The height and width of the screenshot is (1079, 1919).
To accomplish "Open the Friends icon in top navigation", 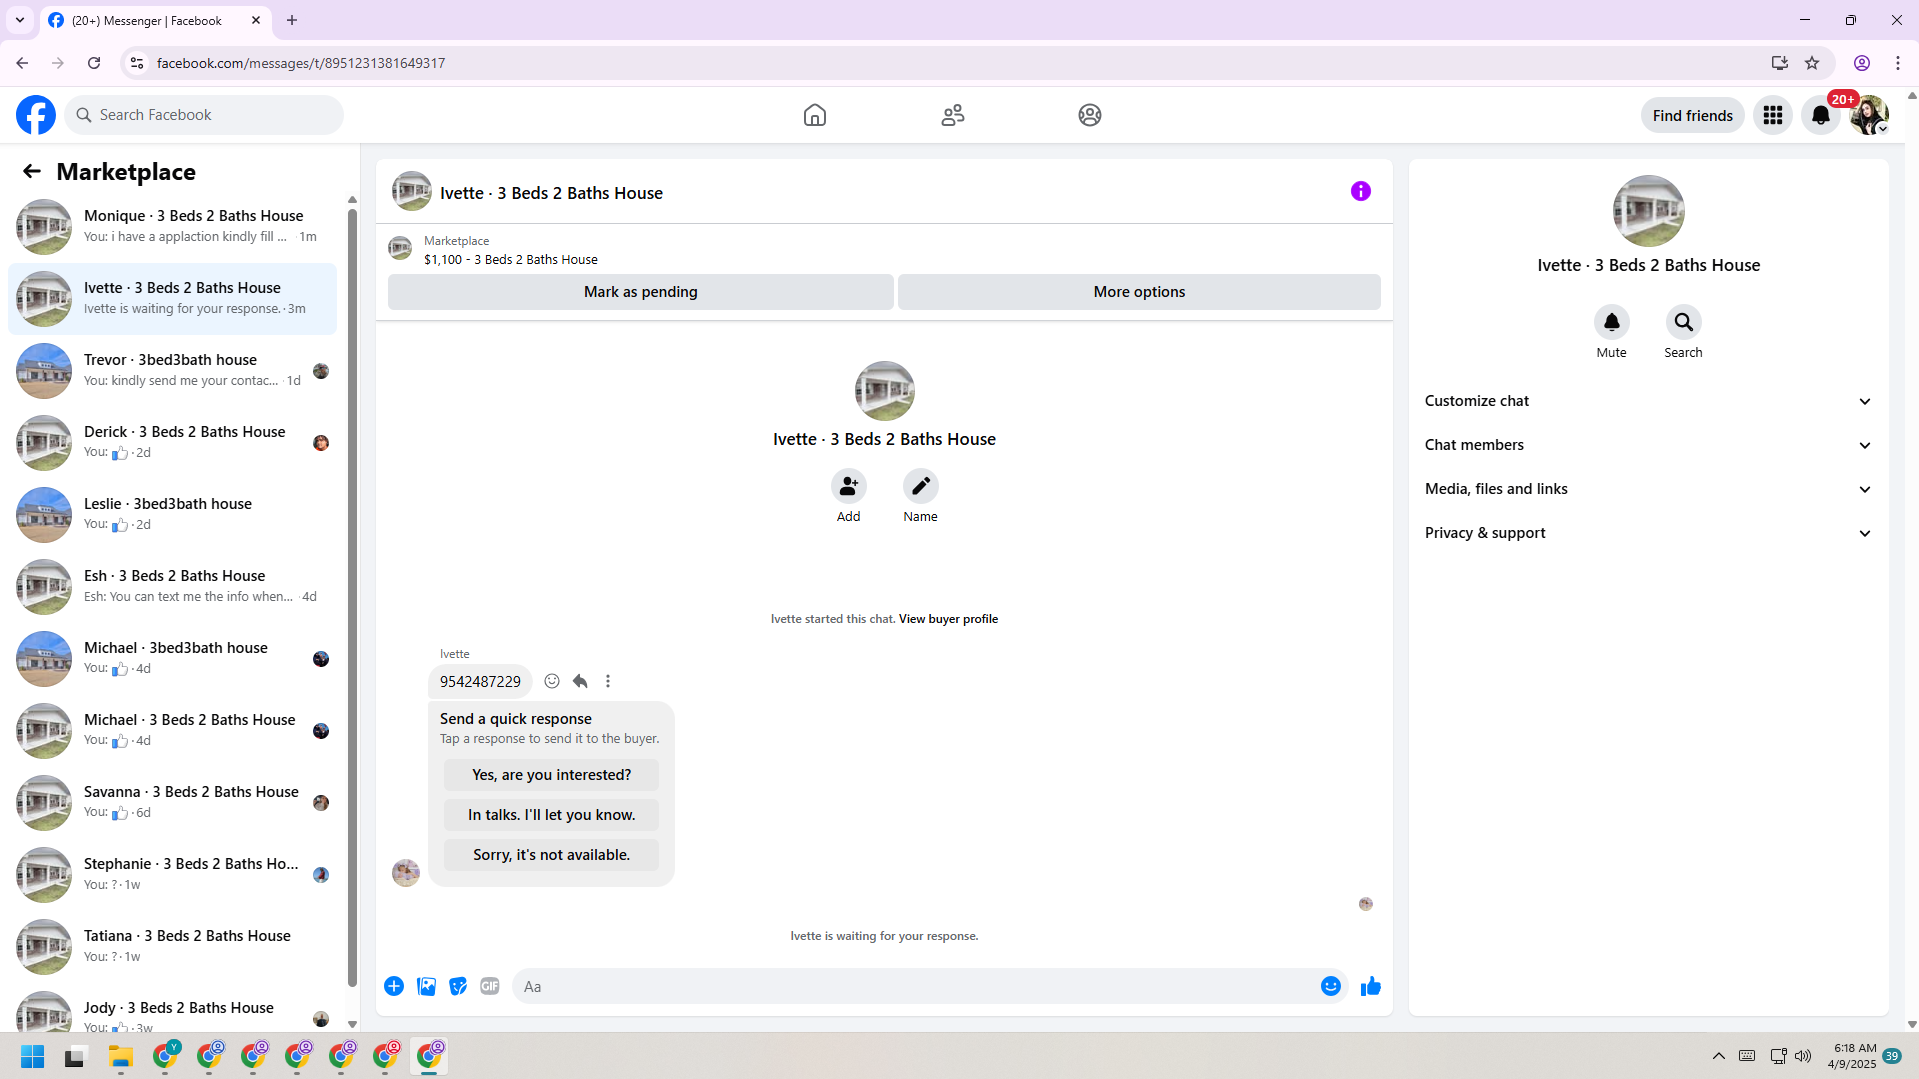I will (953, 115).
